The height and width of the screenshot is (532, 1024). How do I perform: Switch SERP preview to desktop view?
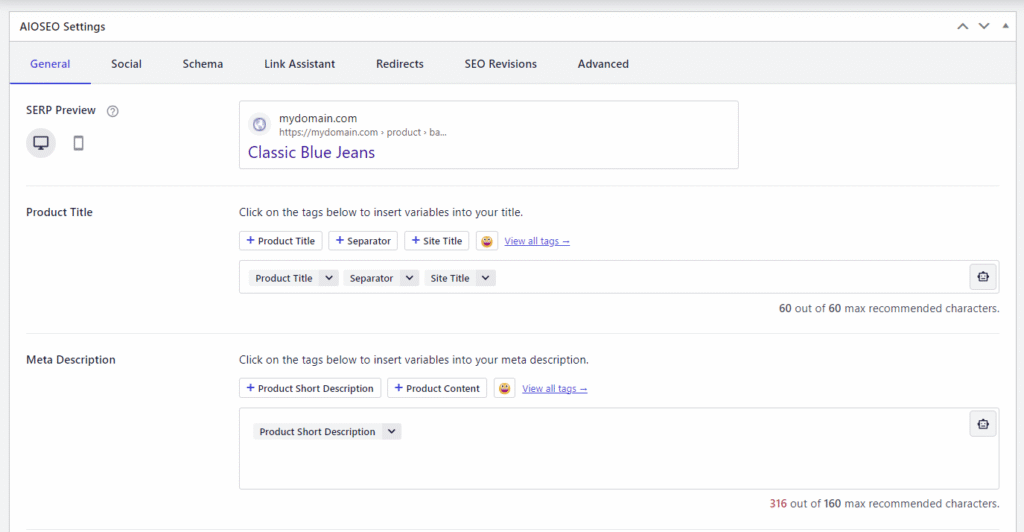tap(40, 143)
